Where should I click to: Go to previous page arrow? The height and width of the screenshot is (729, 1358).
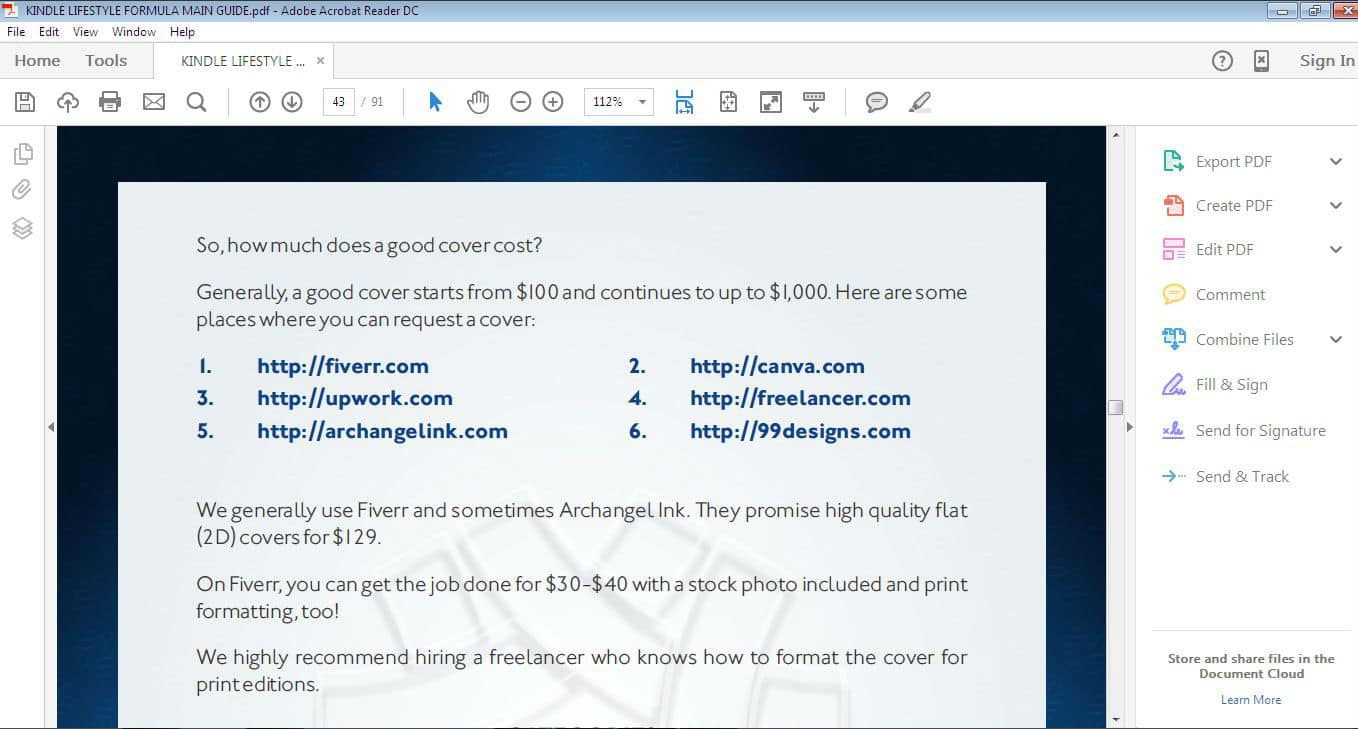[x=260, y=101]
